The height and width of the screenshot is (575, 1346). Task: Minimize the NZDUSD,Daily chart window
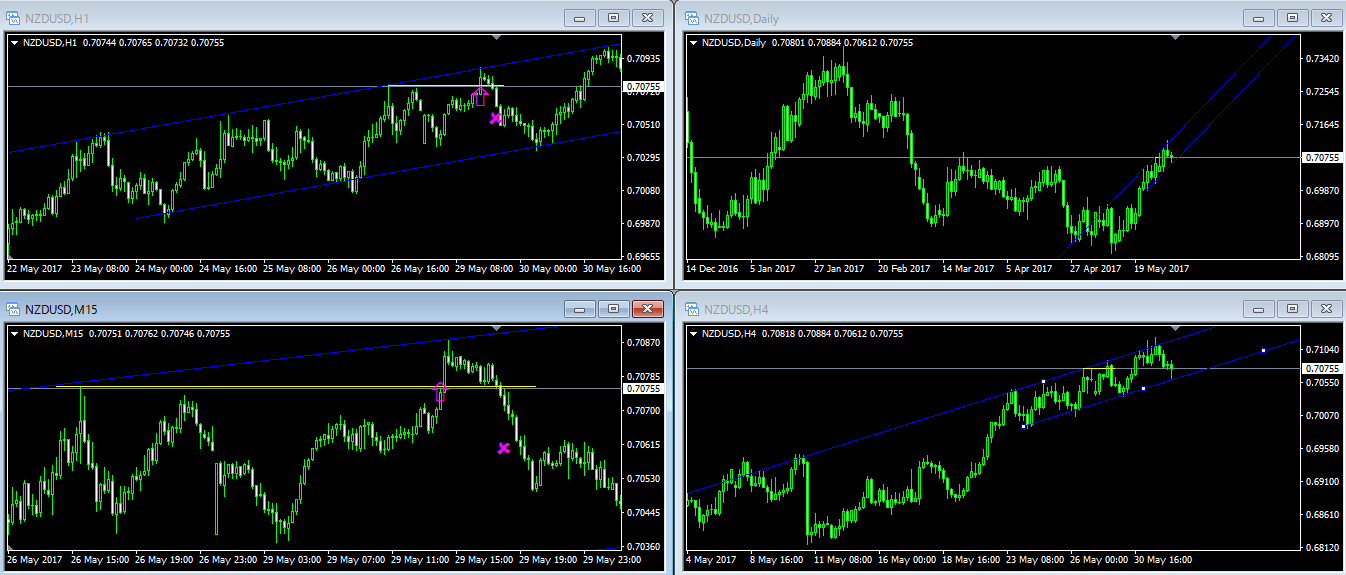coord(1257,17)
